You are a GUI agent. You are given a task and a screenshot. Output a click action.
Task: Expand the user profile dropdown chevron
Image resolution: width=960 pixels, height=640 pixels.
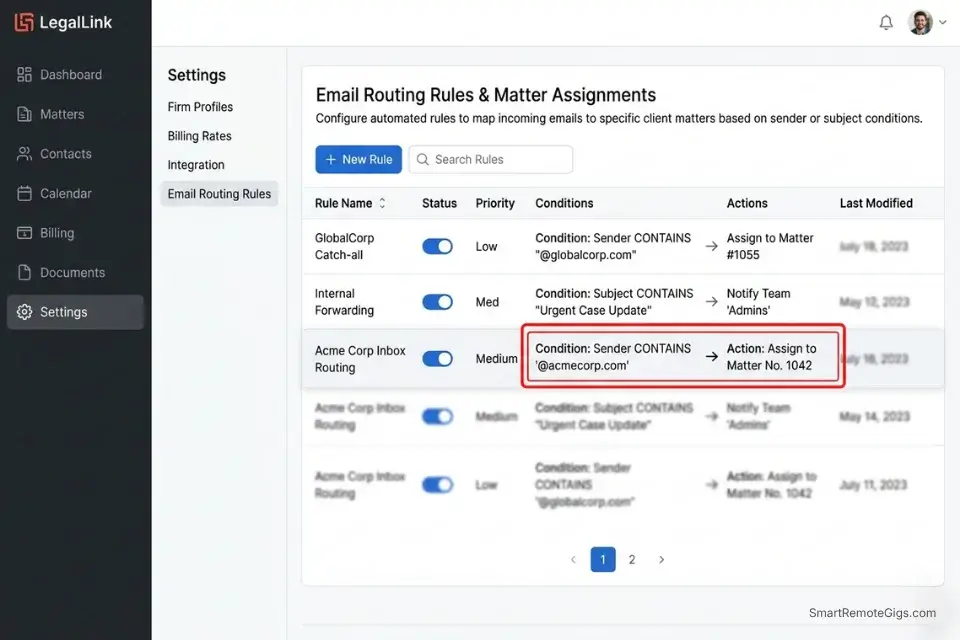point(943,22)
